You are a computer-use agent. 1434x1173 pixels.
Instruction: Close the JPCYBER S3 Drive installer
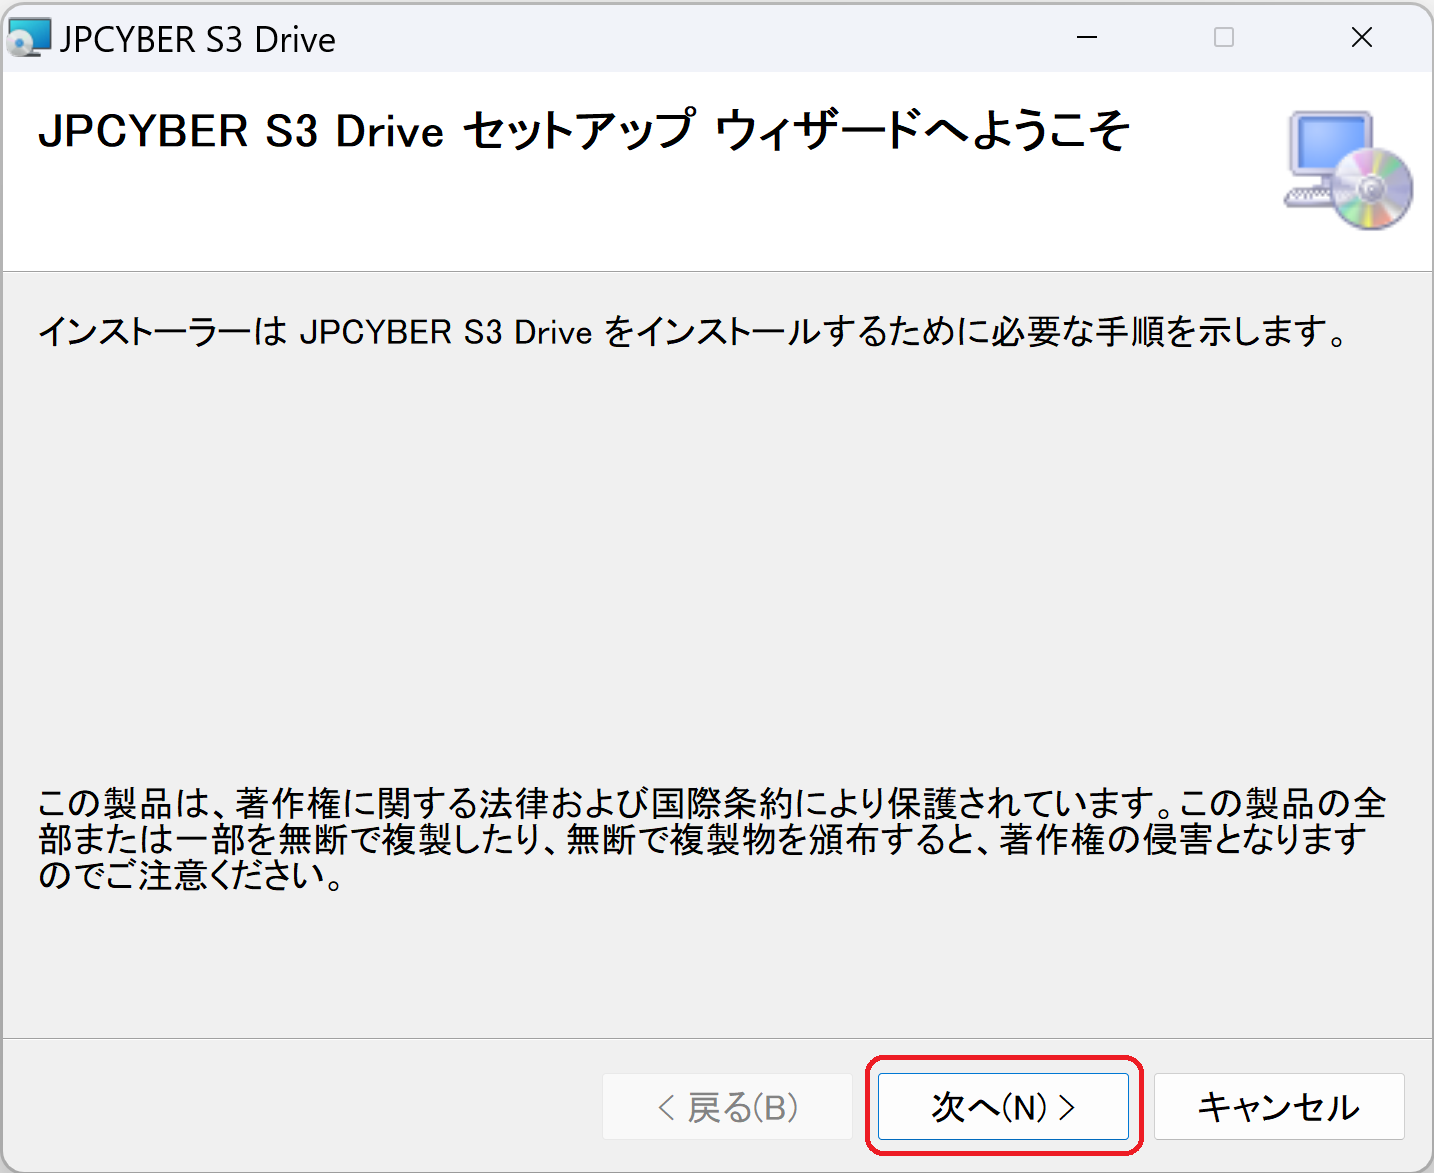click(1362, 38)
